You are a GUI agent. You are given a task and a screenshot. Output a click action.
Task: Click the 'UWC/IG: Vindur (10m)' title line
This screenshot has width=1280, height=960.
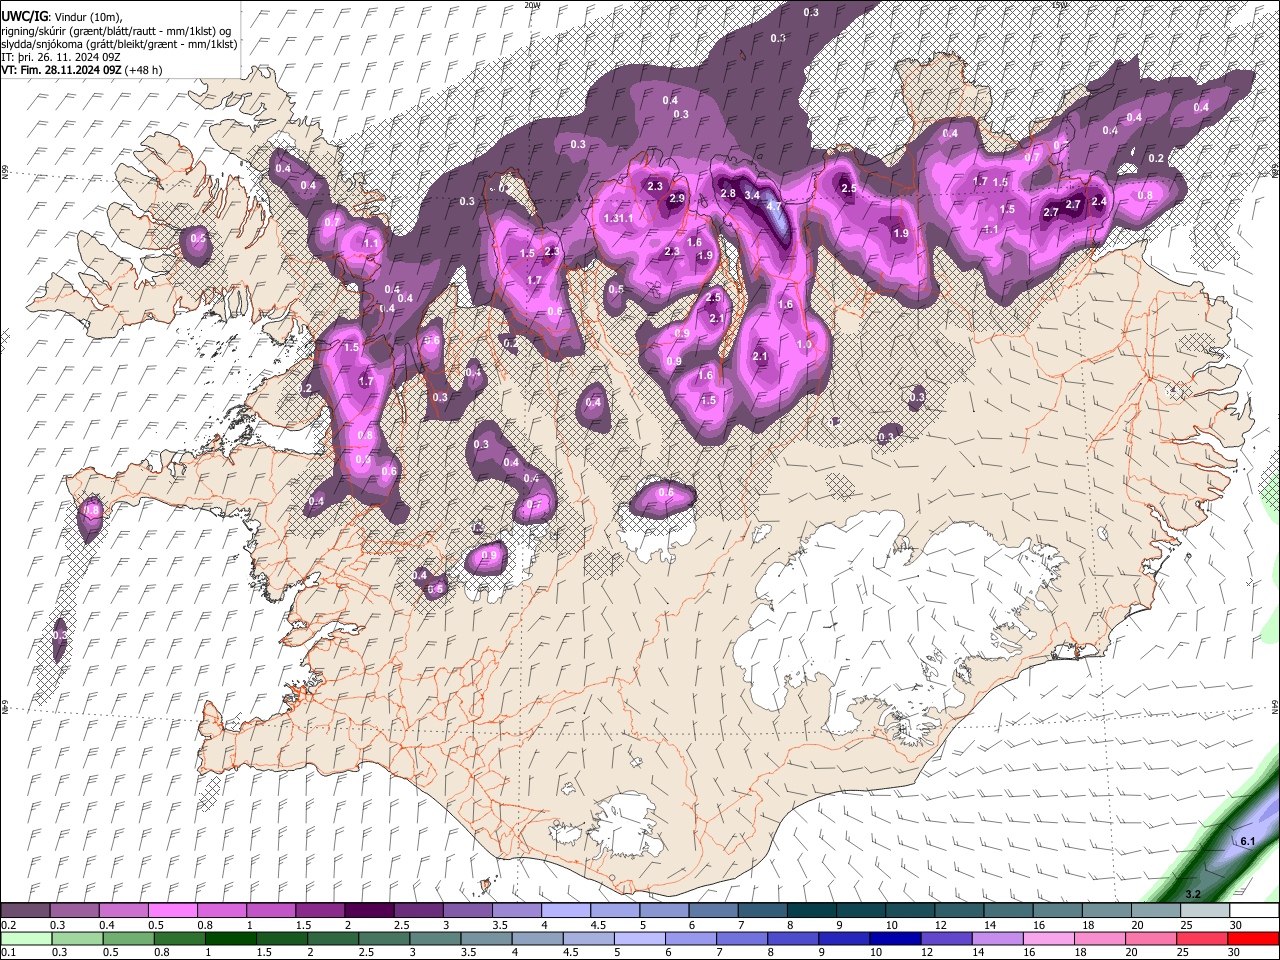click(x=61, y=17)
